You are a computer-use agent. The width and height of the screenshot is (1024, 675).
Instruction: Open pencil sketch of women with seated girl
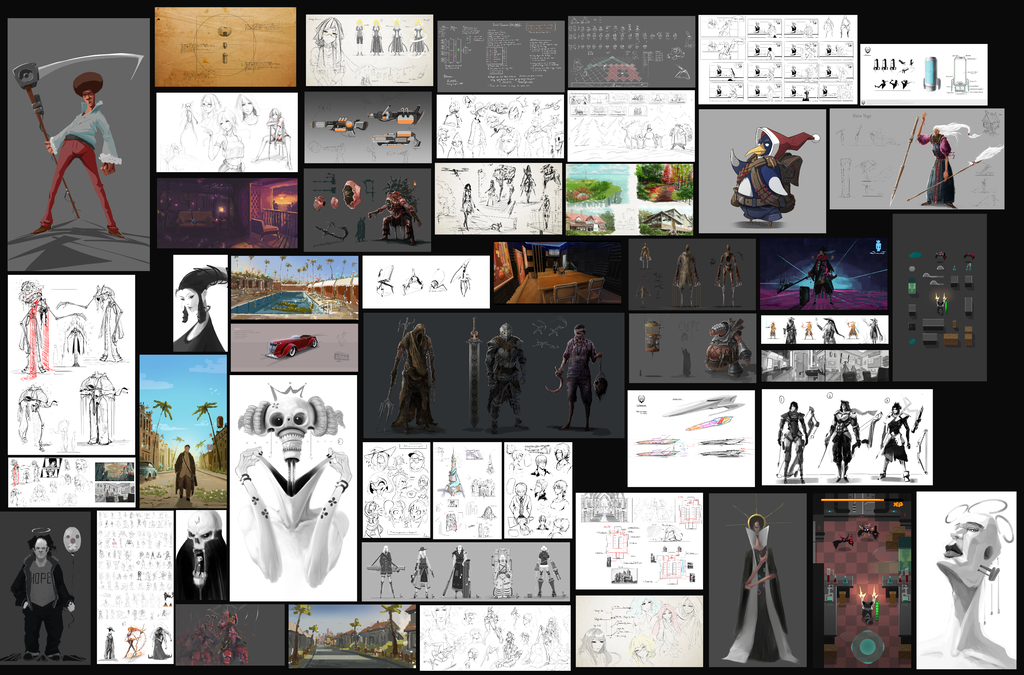point(227,133)
